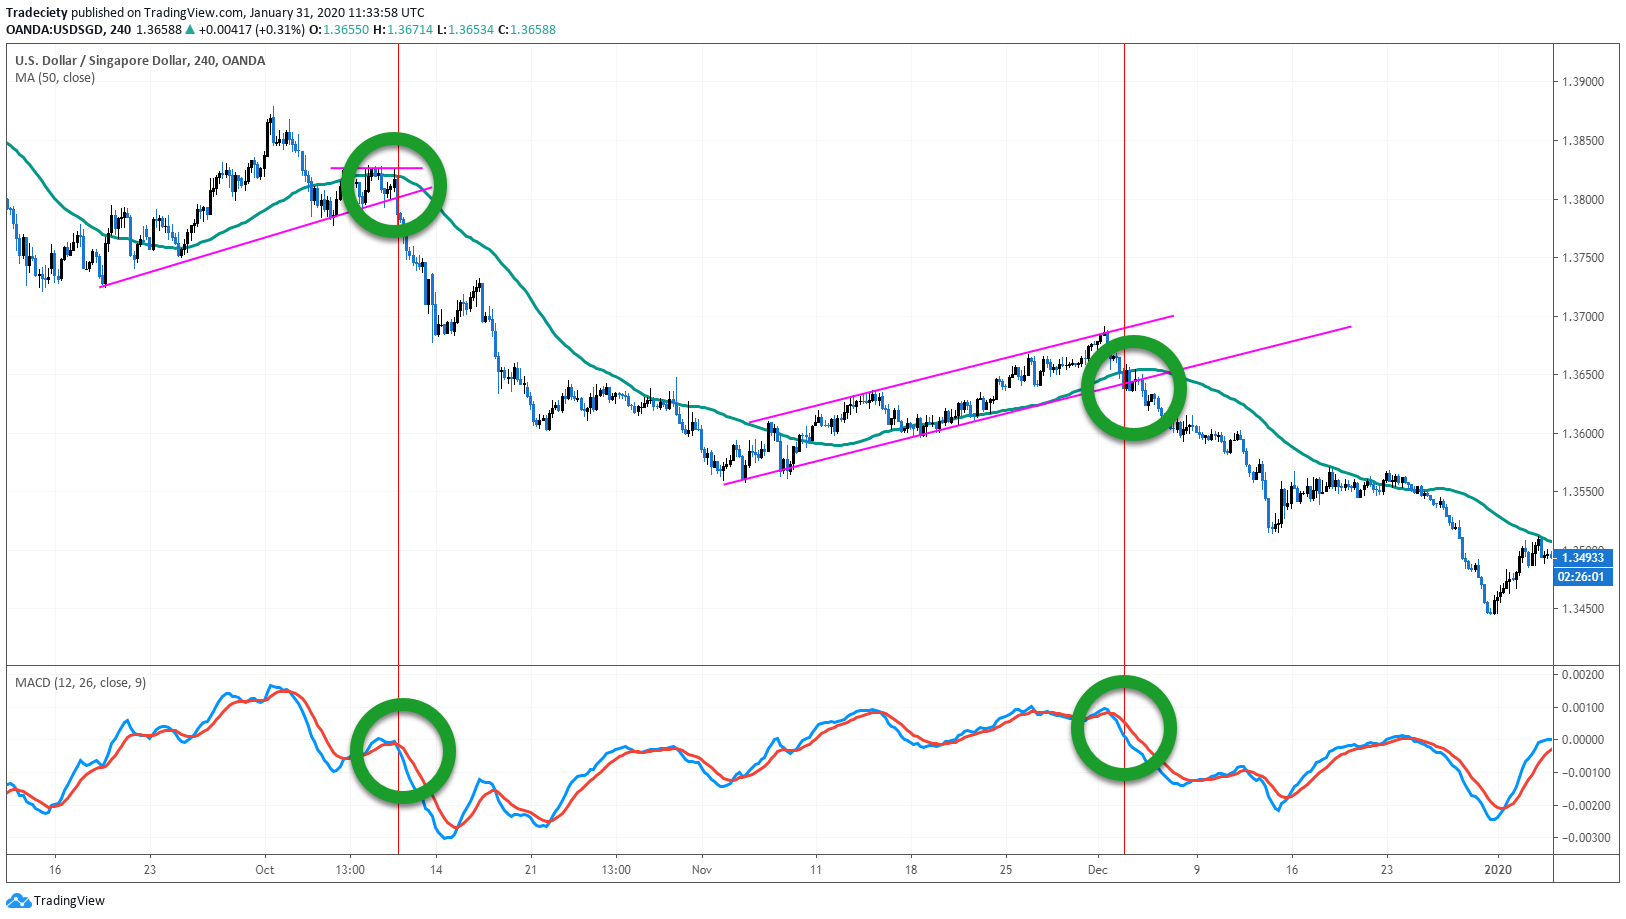Click the 1.36000 price axis label
The height and width of the screenshot is (919, 1626).
[x=1583, y=434]
